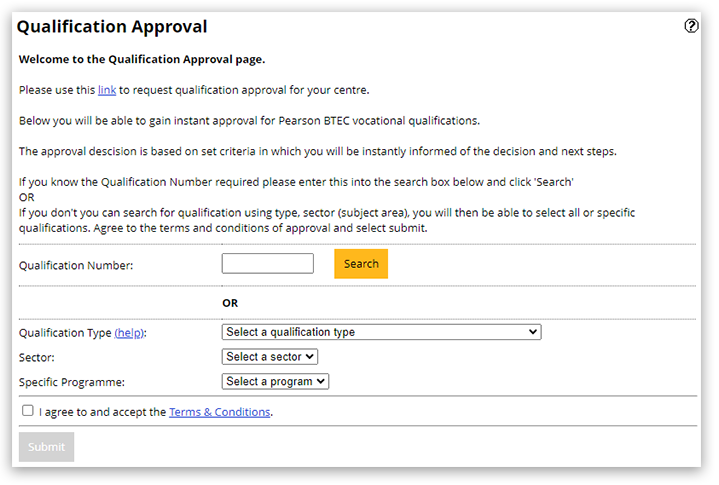The image size is (719, 485).
Task: Tick the agree to terms checkbox
Action: 28,410
